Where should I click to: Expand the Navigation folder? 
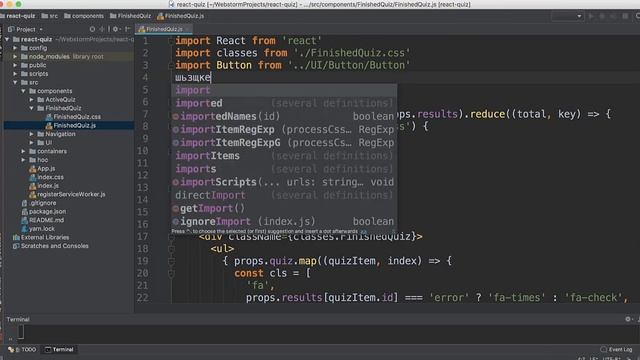(31, 134)
